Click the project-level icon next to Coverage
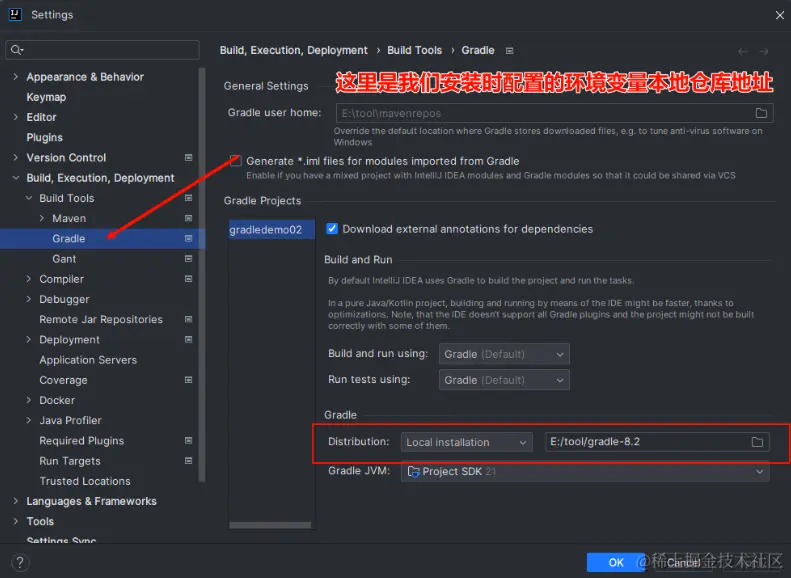The width and height of the screenshot is (791, 578). (189, 380)
